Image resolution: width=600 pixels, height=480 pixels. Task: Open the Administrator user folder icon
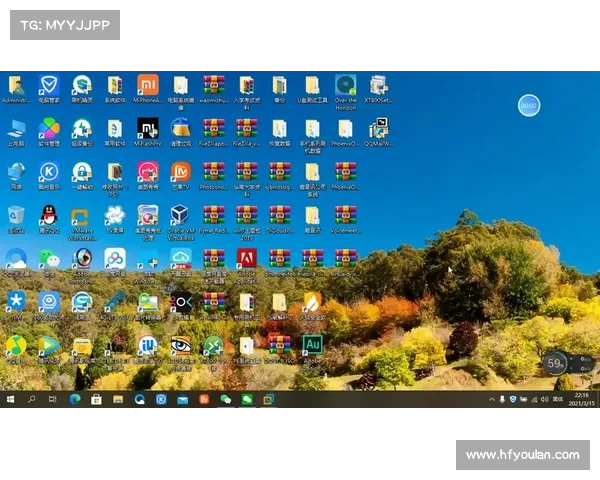coord(16,85)
